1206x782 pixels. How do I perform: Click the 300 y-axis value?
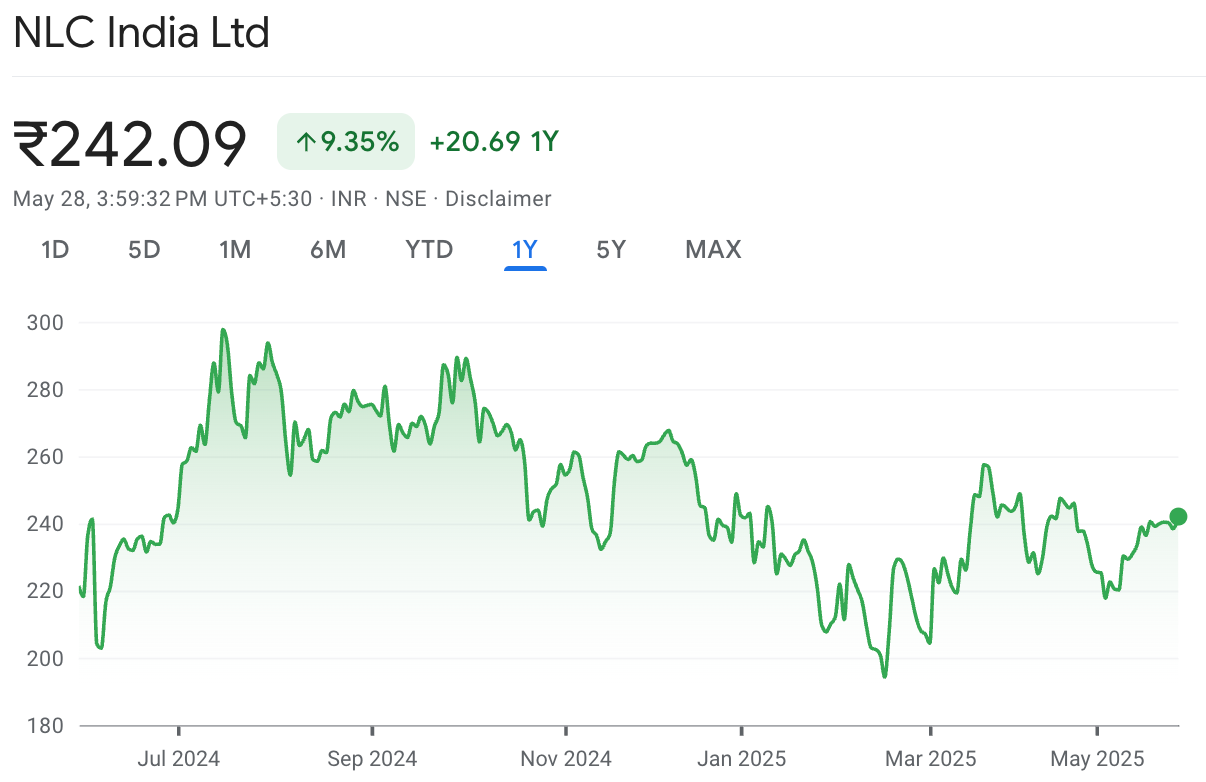point(45,323)
